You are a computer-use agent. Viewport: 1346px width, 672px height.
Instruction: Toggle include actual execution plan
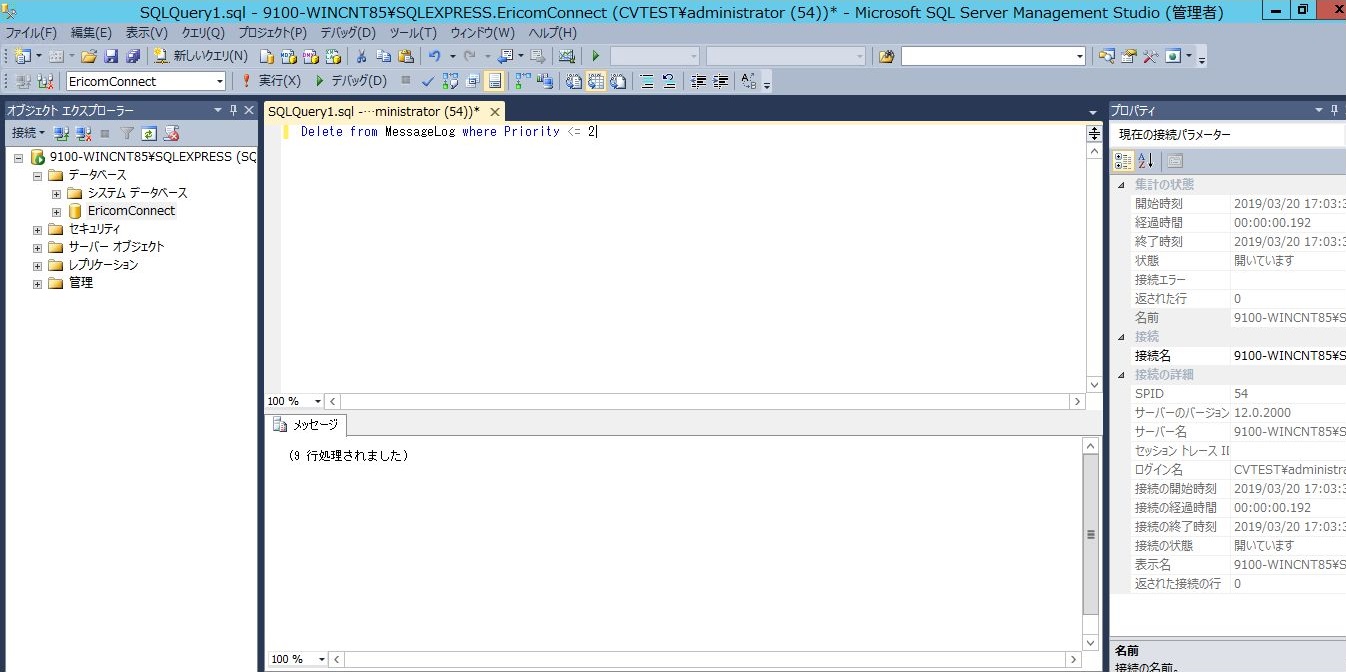[523, 81]
